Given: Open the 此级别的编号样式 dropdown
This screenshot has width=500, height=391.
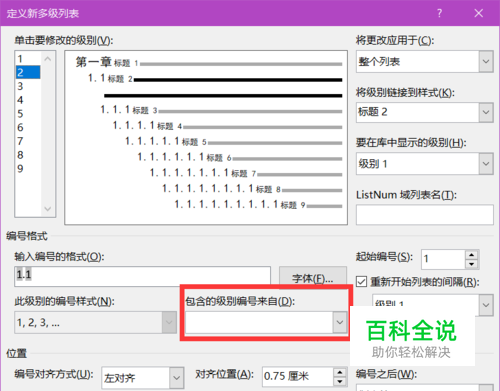Looking at the screenshot, I should [x=95, y=322].
